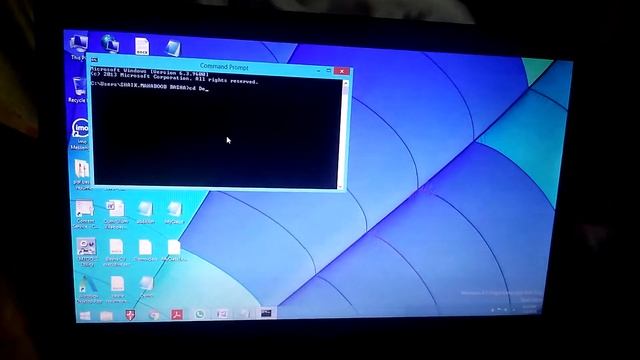
Task: Maximize the Command Prompt window
Action: pyautogui.click(x=329, y=71)
